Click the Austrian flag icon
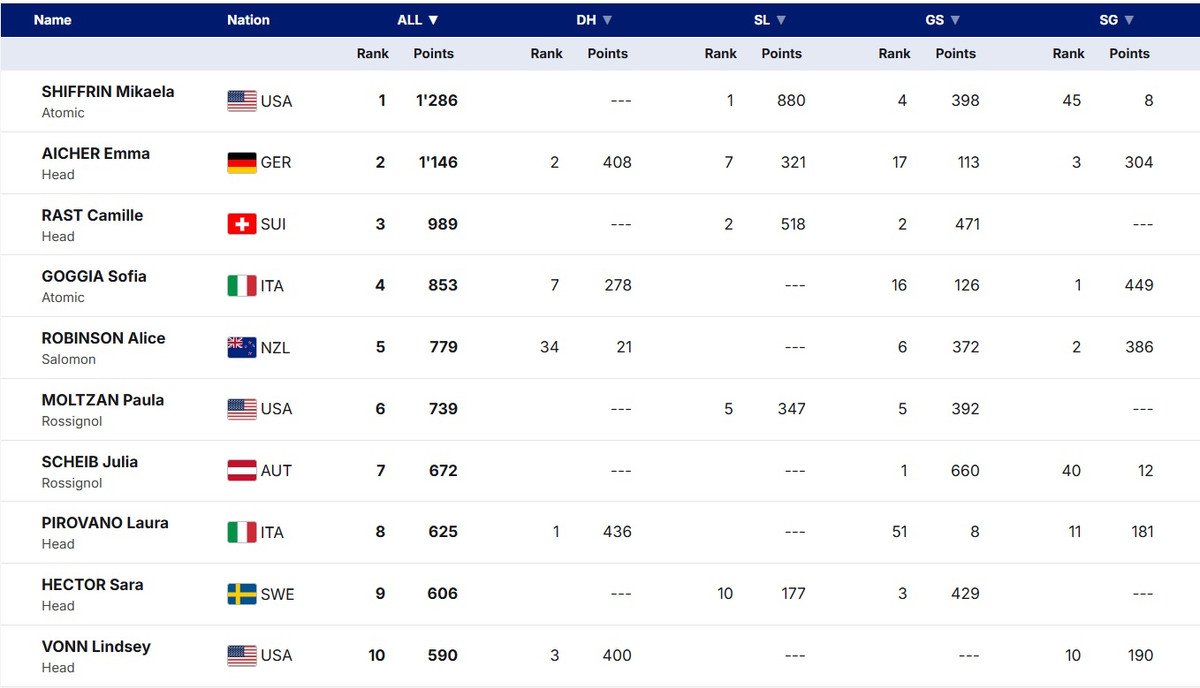The height and width of the screenshot is (688, 1200). (x=242, y=471)
